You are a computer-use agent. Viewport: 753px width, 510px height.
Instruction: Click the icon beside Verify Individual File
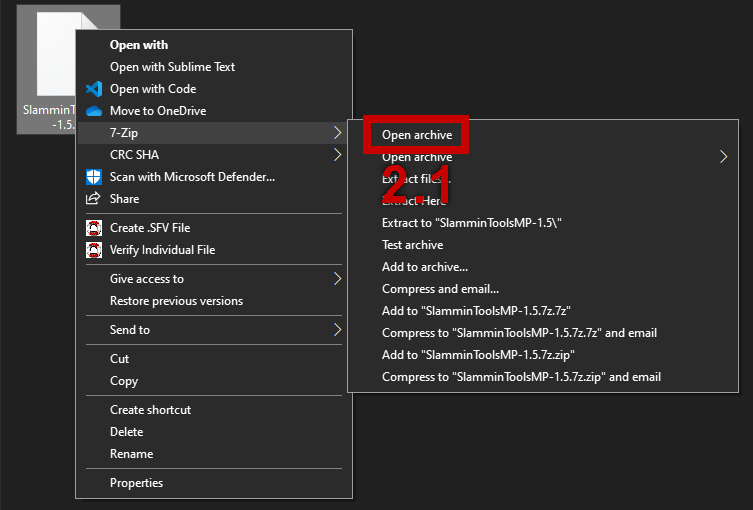click(x=94, y=250)
